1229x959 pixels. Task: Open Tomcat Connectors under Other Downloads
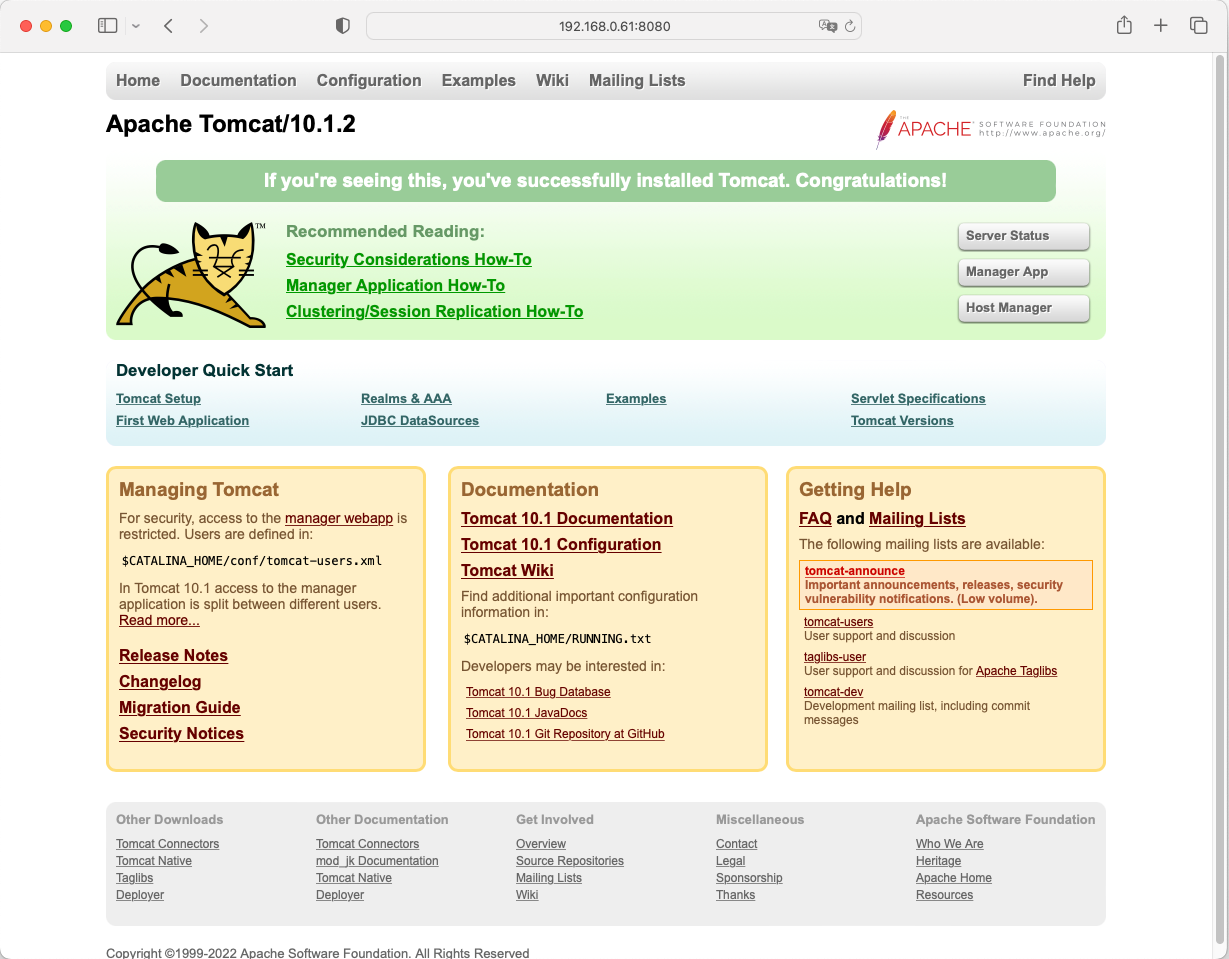(x=167, y=844)
